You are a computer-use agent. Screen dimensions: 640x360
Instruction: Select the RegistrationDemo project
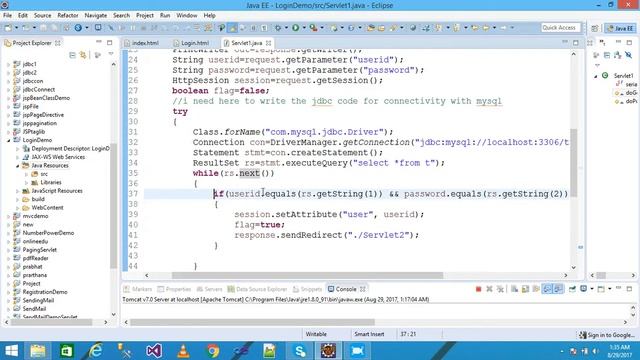45,292
